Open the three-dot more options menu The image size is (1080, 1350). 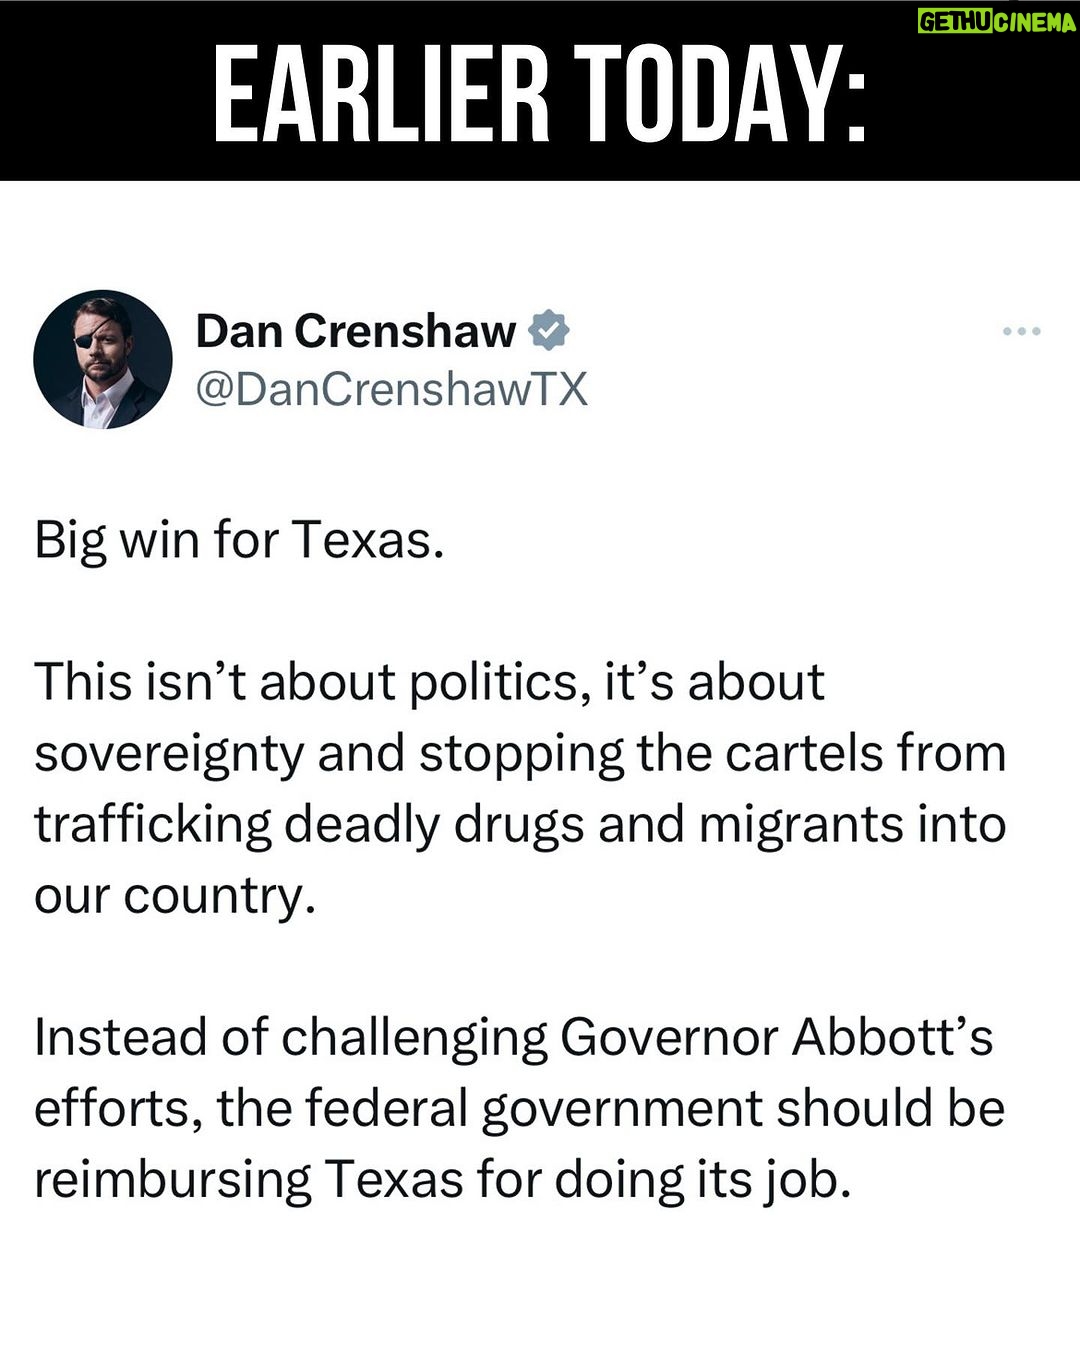1021,331
